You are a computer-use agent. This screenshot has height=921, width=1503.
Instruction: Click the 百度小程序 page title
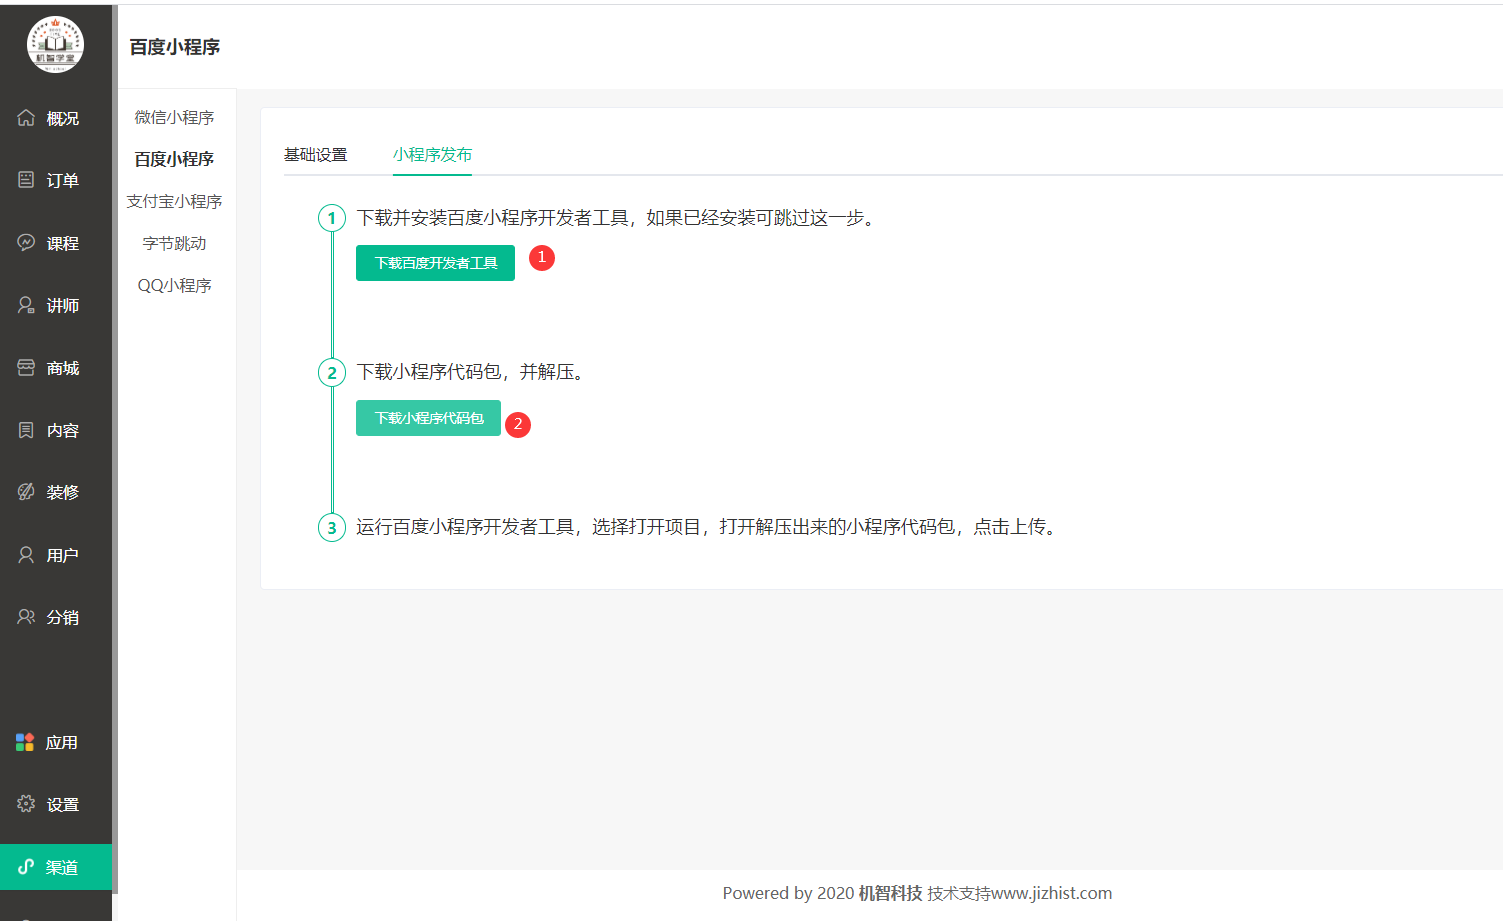(175, 47)
